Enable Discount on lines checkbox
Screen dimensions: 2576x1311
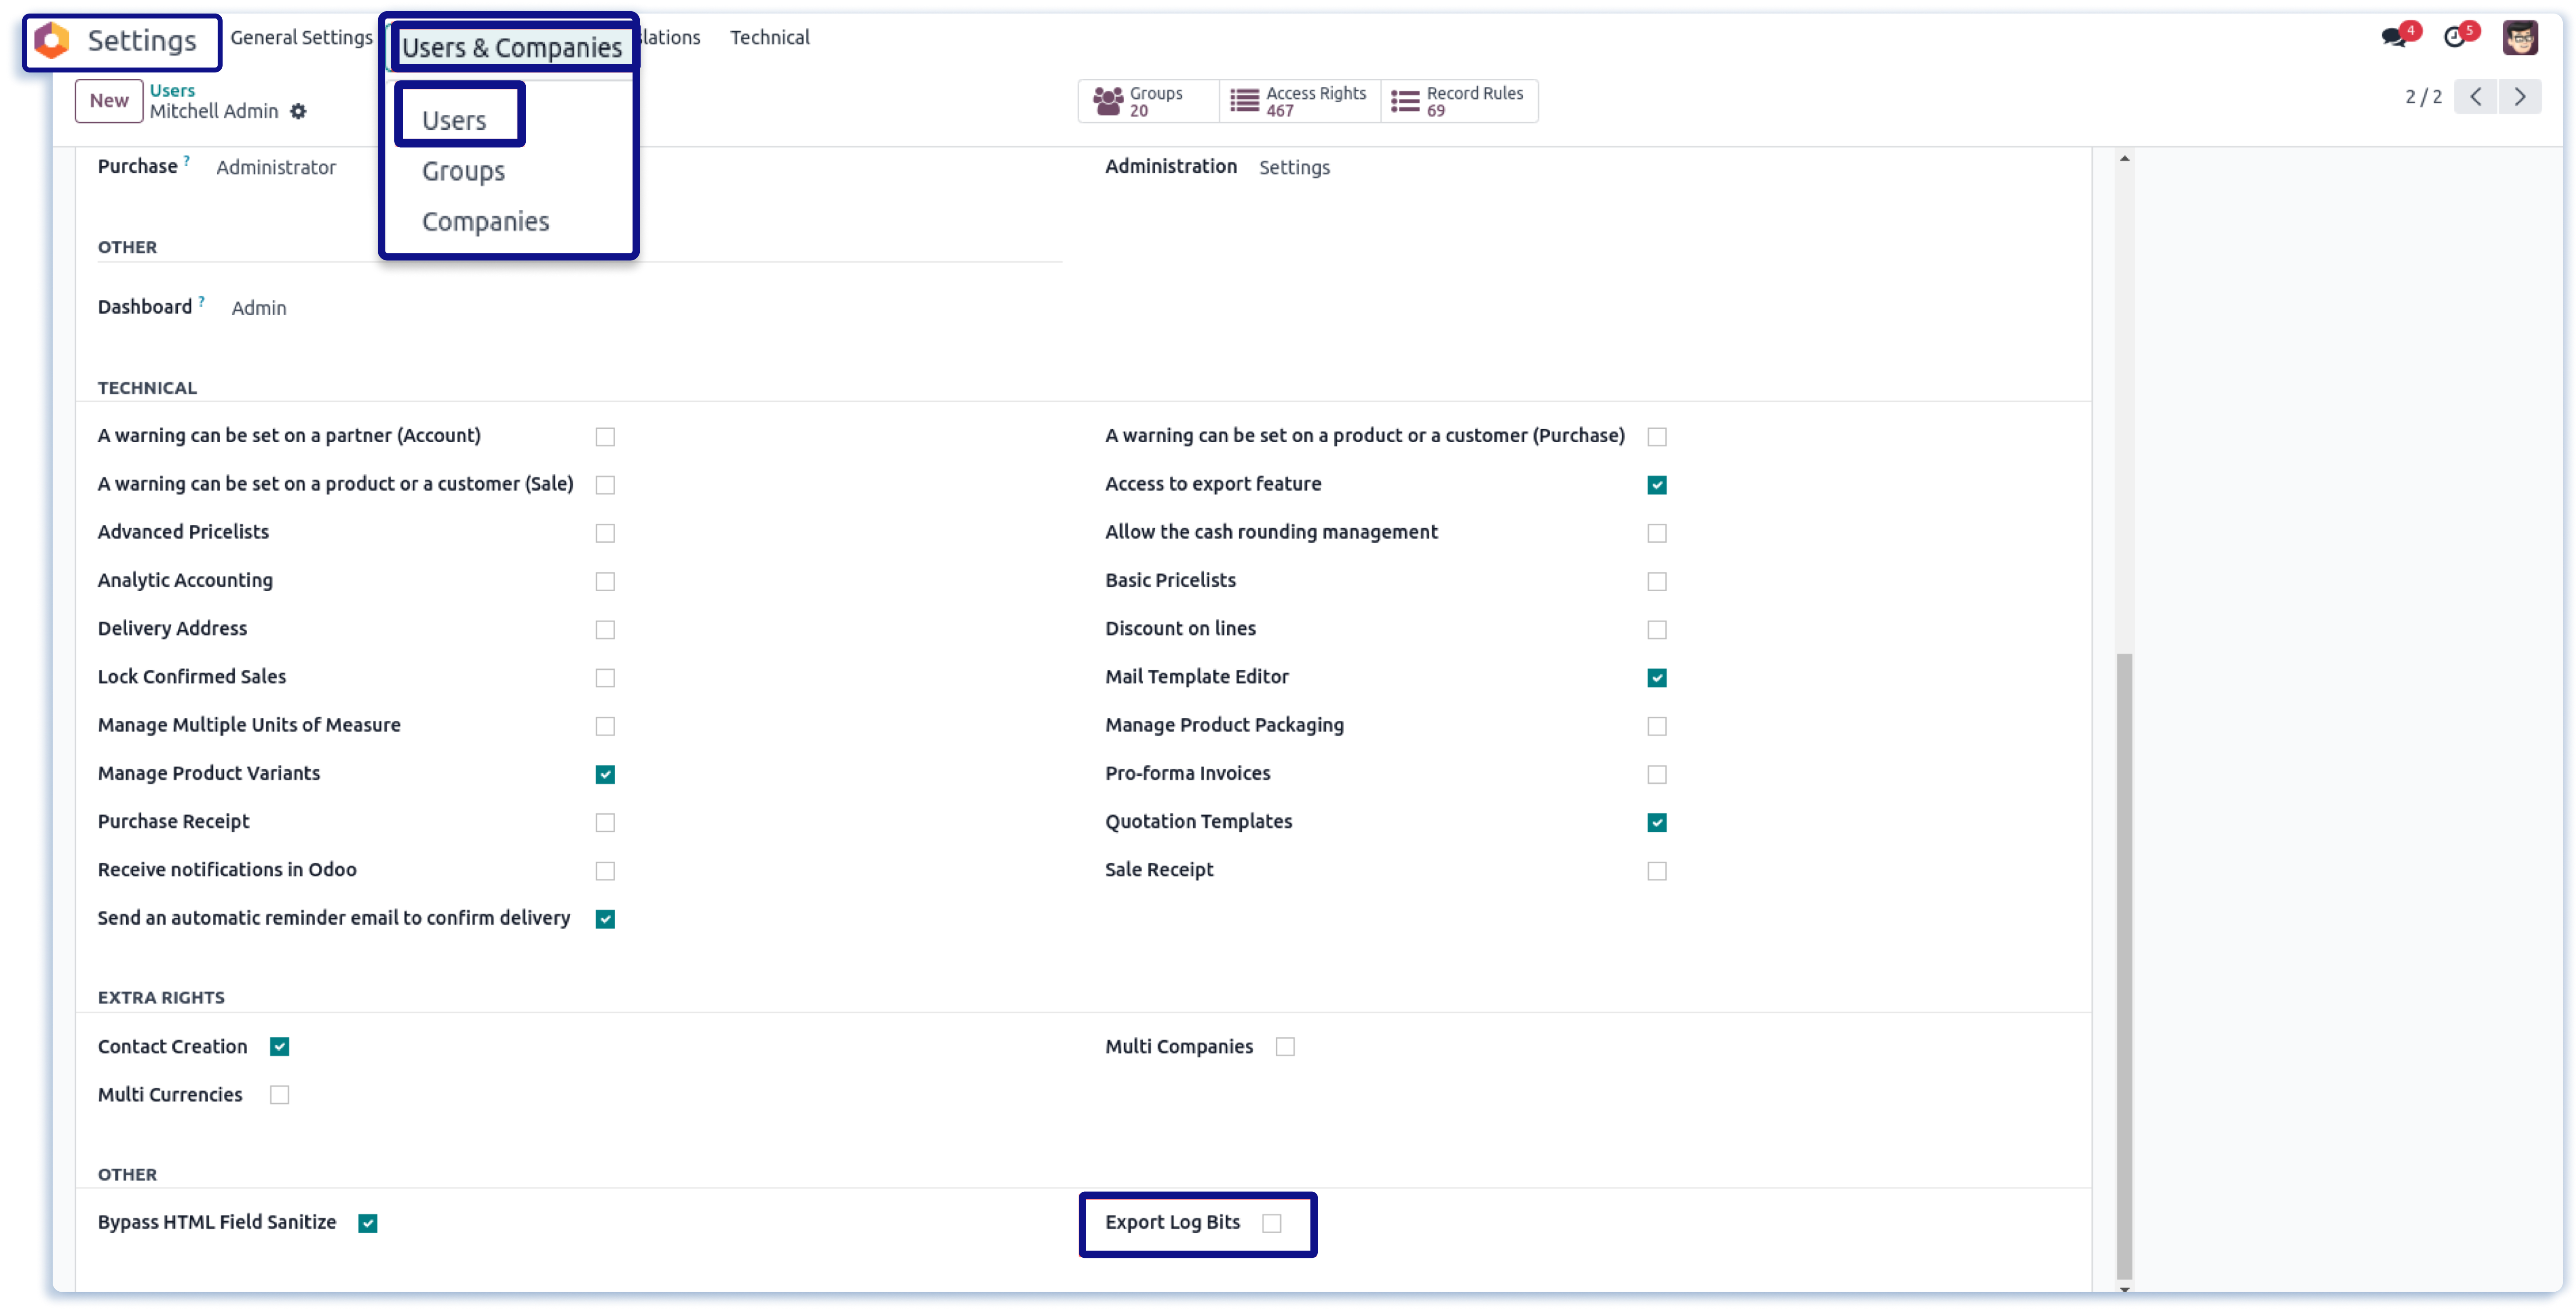pyautogui.click(x=1657, y=630)
